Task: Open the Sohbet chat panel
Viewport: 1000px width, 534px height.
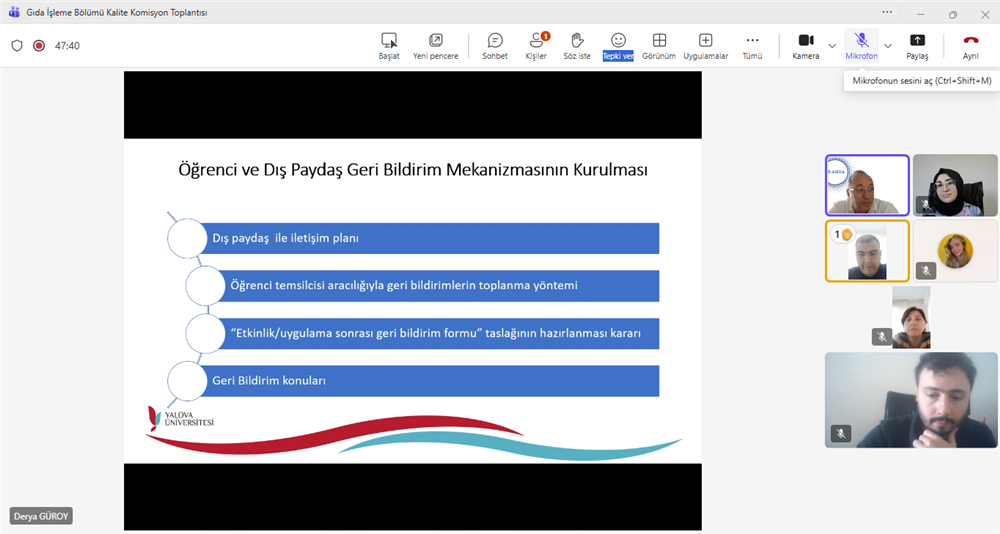Action: pos(494,46)
